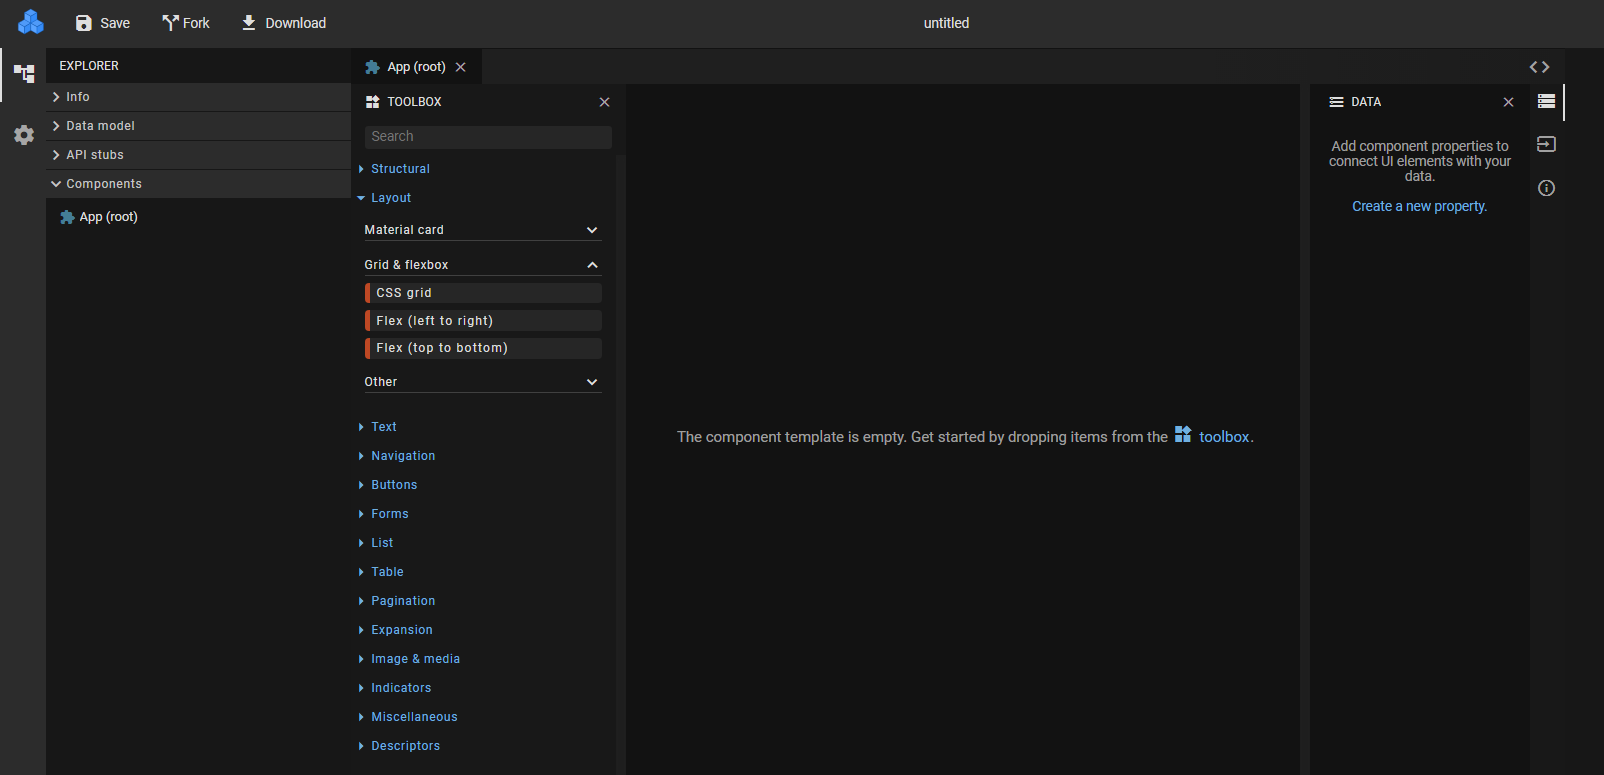Expand the Material card section
Screen dimensions: 1604x775
pos(592,230)
